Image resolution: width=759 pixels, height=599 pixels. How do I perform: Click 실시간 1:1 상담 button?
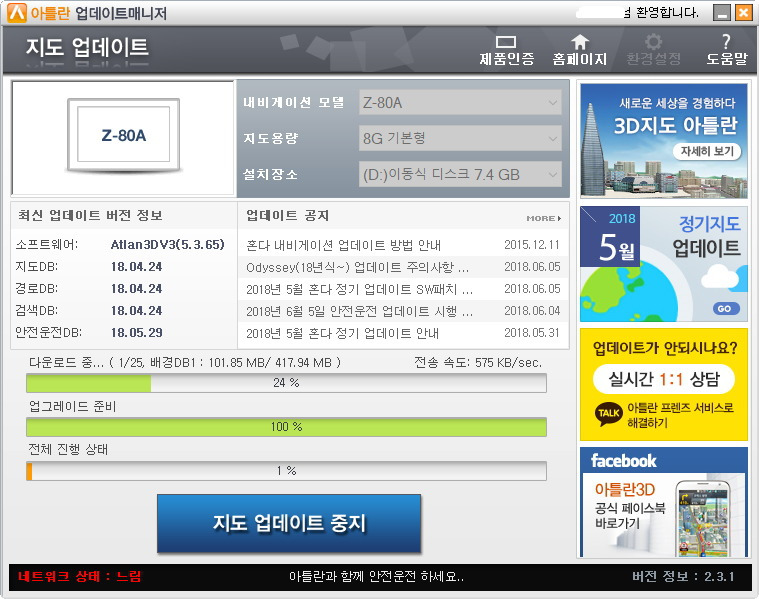(x=664, y=379)
